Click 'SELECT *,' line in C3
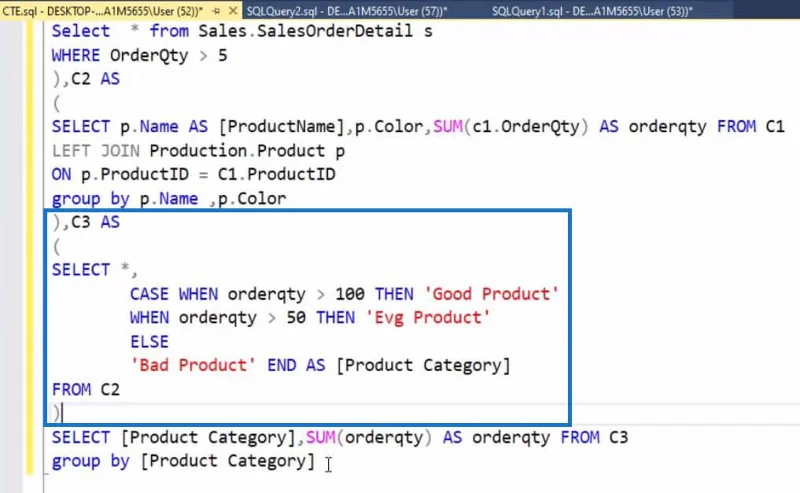Image resolution: width=800 pixels, height=493 pixels. [94, 270]
